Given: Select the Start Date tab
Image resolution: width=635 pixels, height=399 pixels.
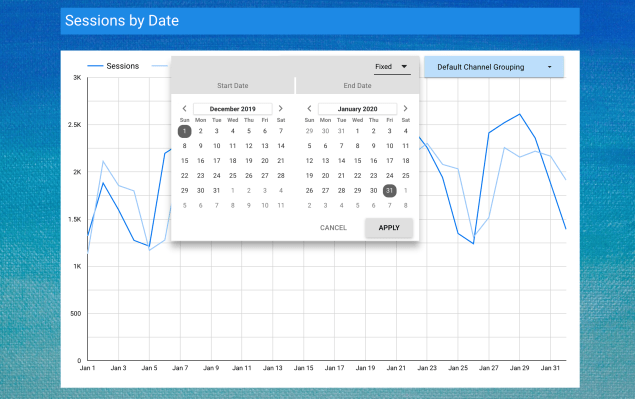Looking at the screenshot, I should pos(232,85).
